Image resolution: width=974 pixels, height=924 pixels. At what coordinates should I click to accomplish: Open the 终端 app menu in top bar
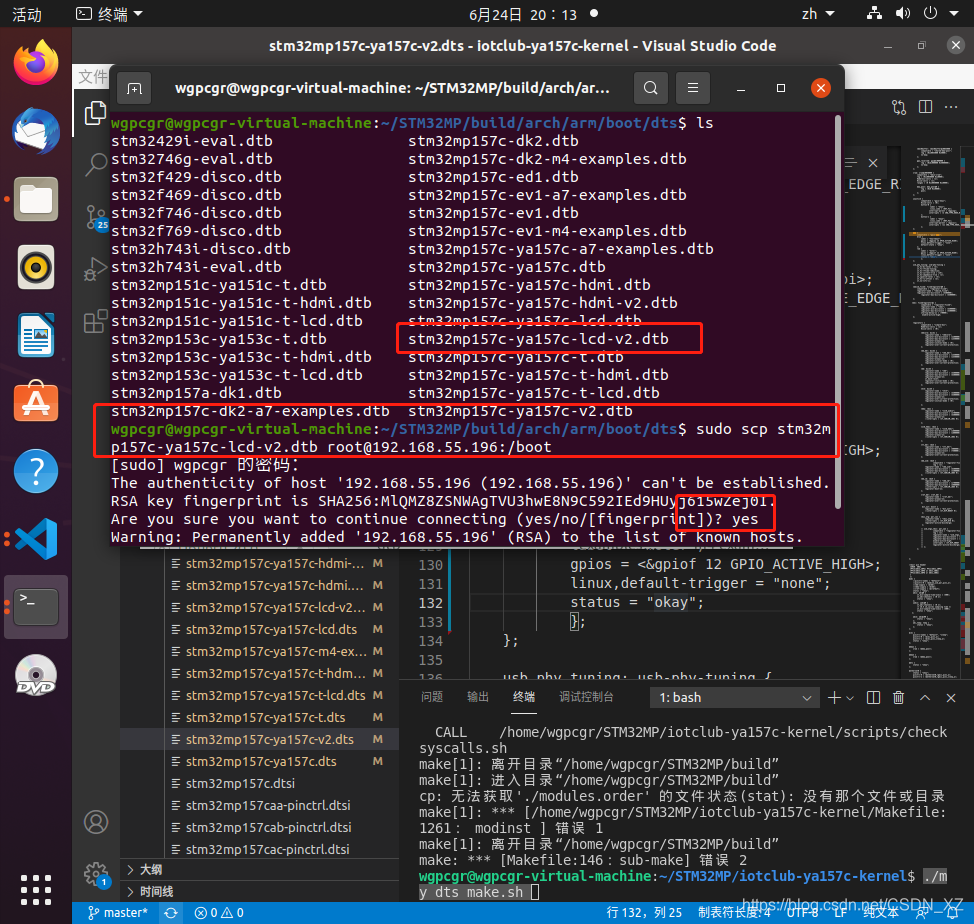pos(109,14)
